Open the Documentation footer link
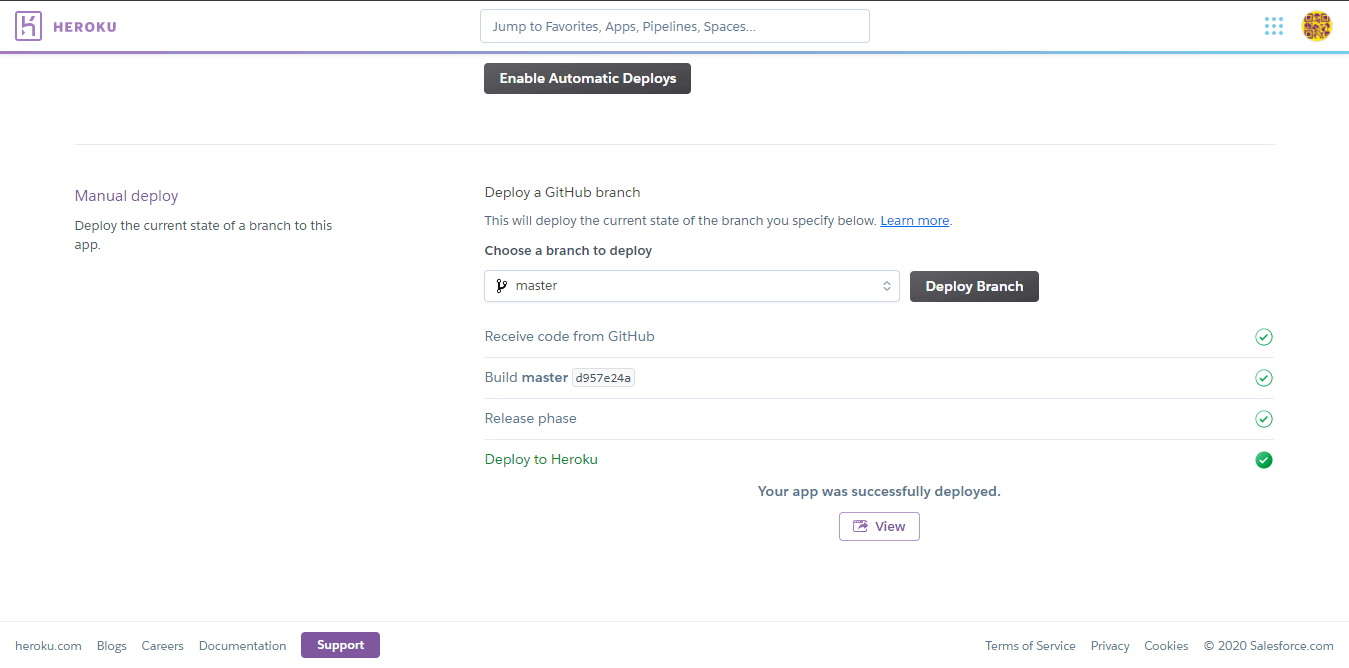This screenshot has height=668, width=1349. (x=243, y=646)
